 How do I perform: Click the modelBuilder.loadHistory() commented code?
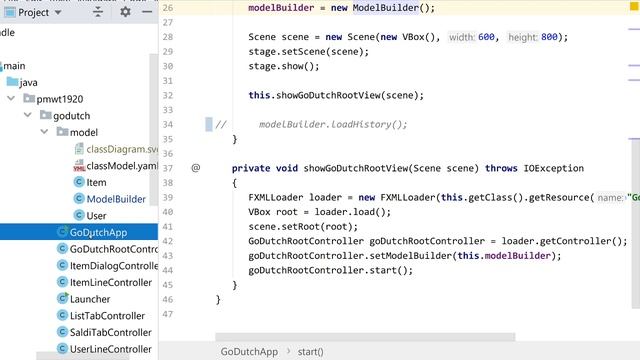(x=333, y=124)
